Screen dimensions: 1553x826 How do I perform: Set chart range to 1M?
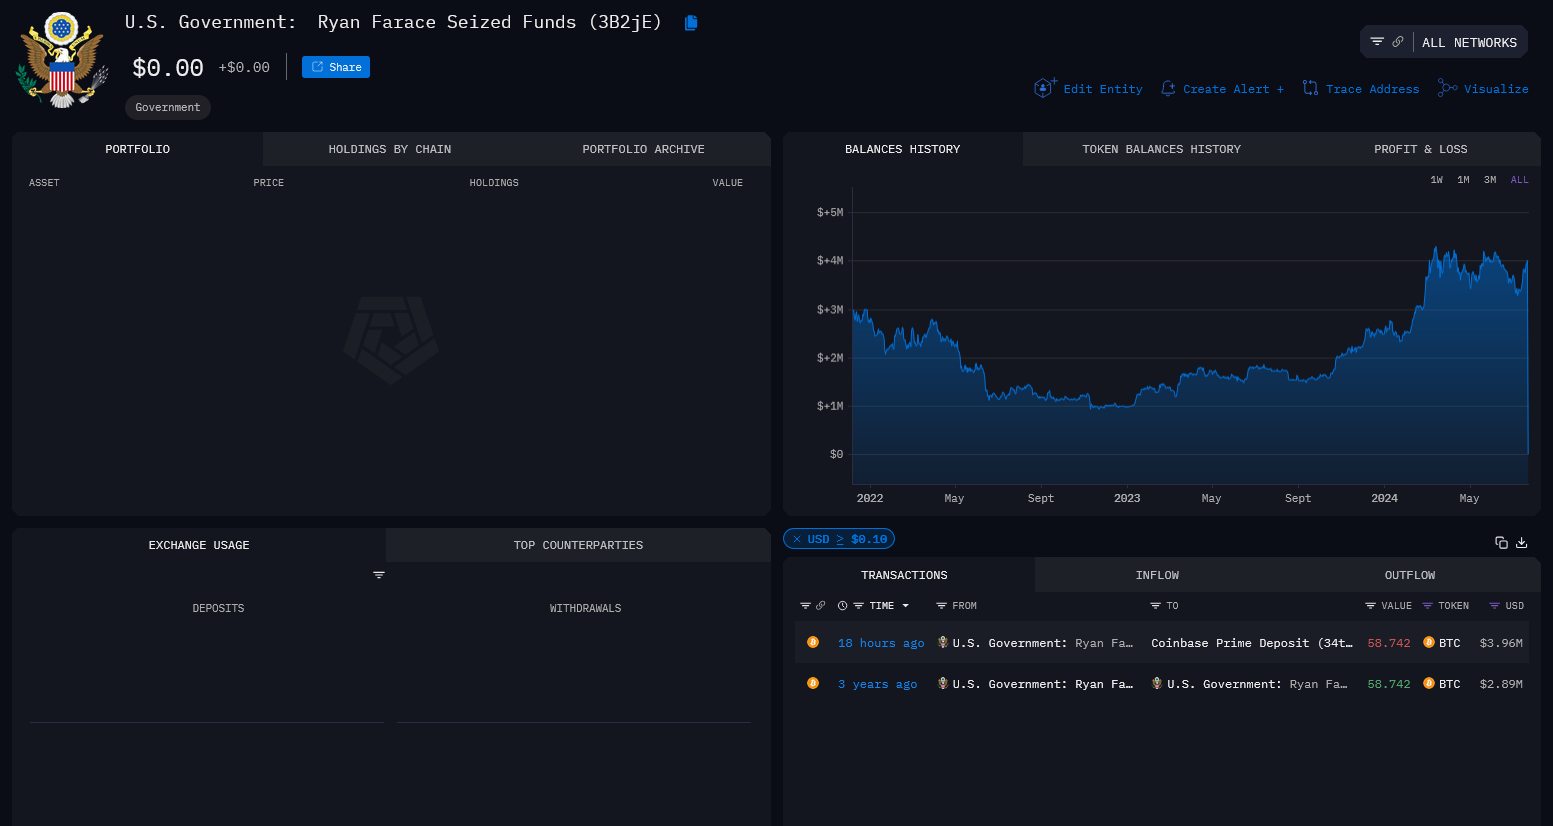[x=1463, y=180]
